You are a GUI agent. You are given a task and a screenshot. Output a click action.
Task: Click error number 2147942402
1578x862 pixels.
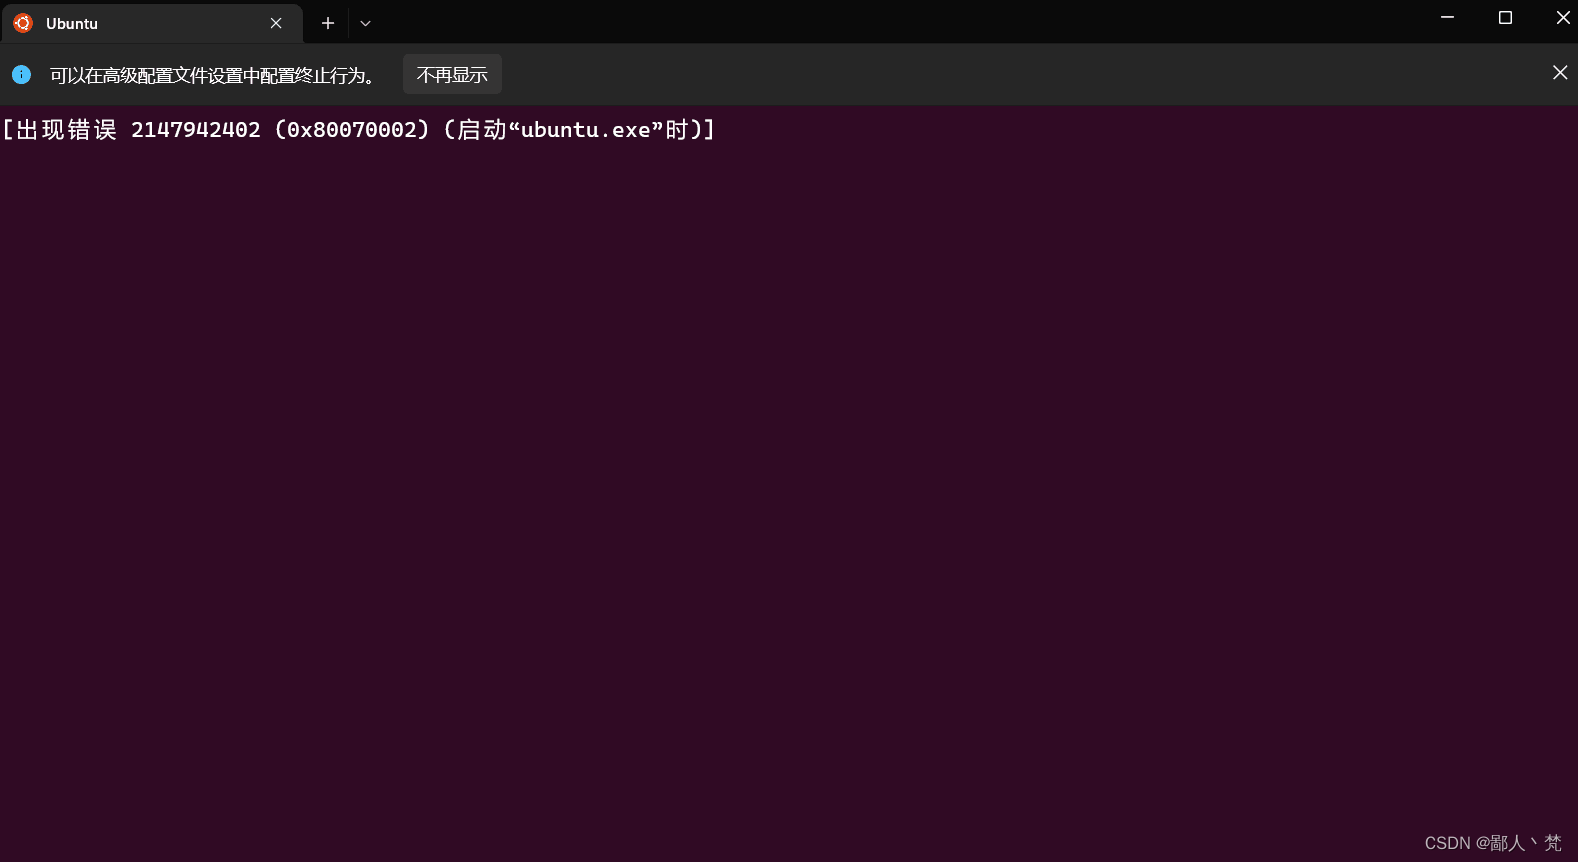[195, 130]
